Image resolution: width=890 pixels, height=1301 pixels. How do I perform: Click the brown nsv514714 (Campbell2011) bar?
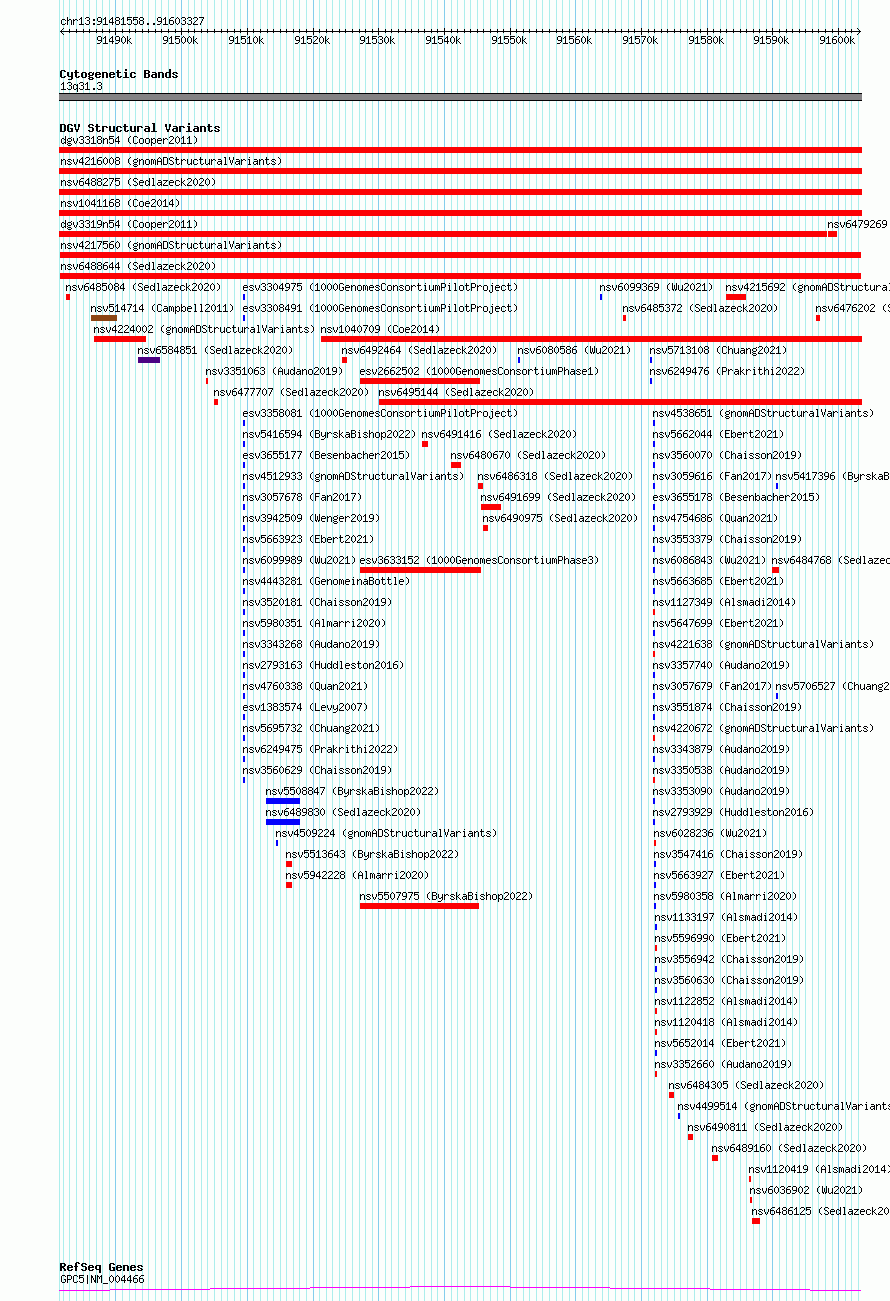[x=104, y=318]
